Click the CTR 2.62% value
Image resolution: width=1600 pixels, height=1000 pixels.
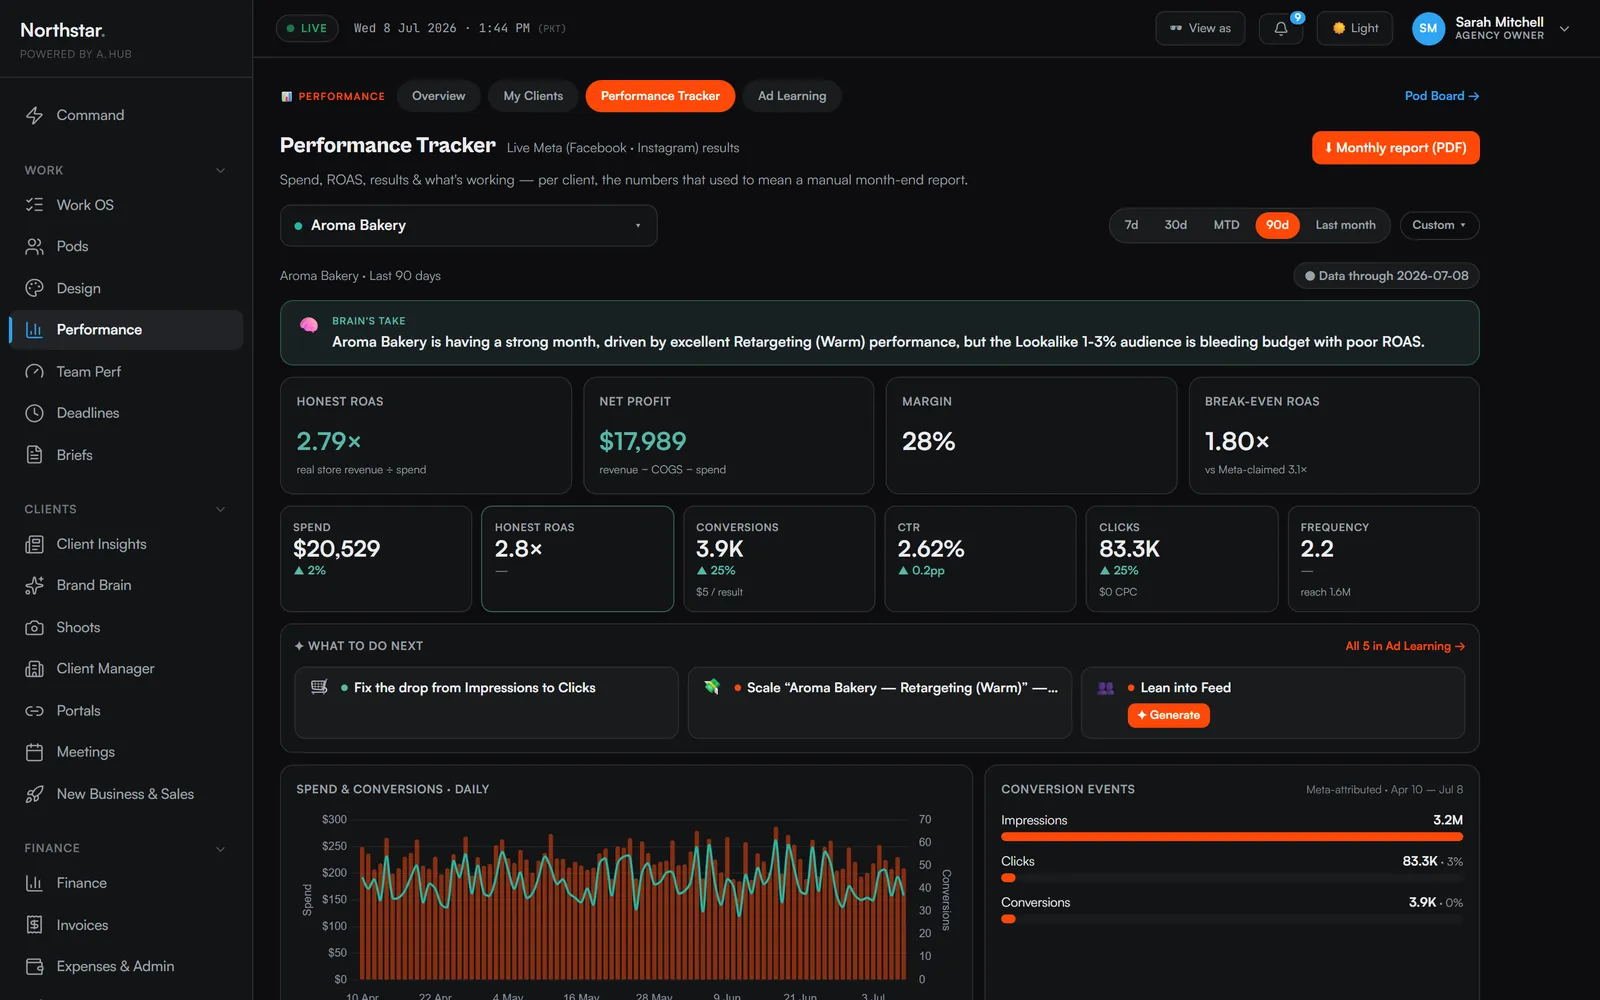[x=931, y=549]
